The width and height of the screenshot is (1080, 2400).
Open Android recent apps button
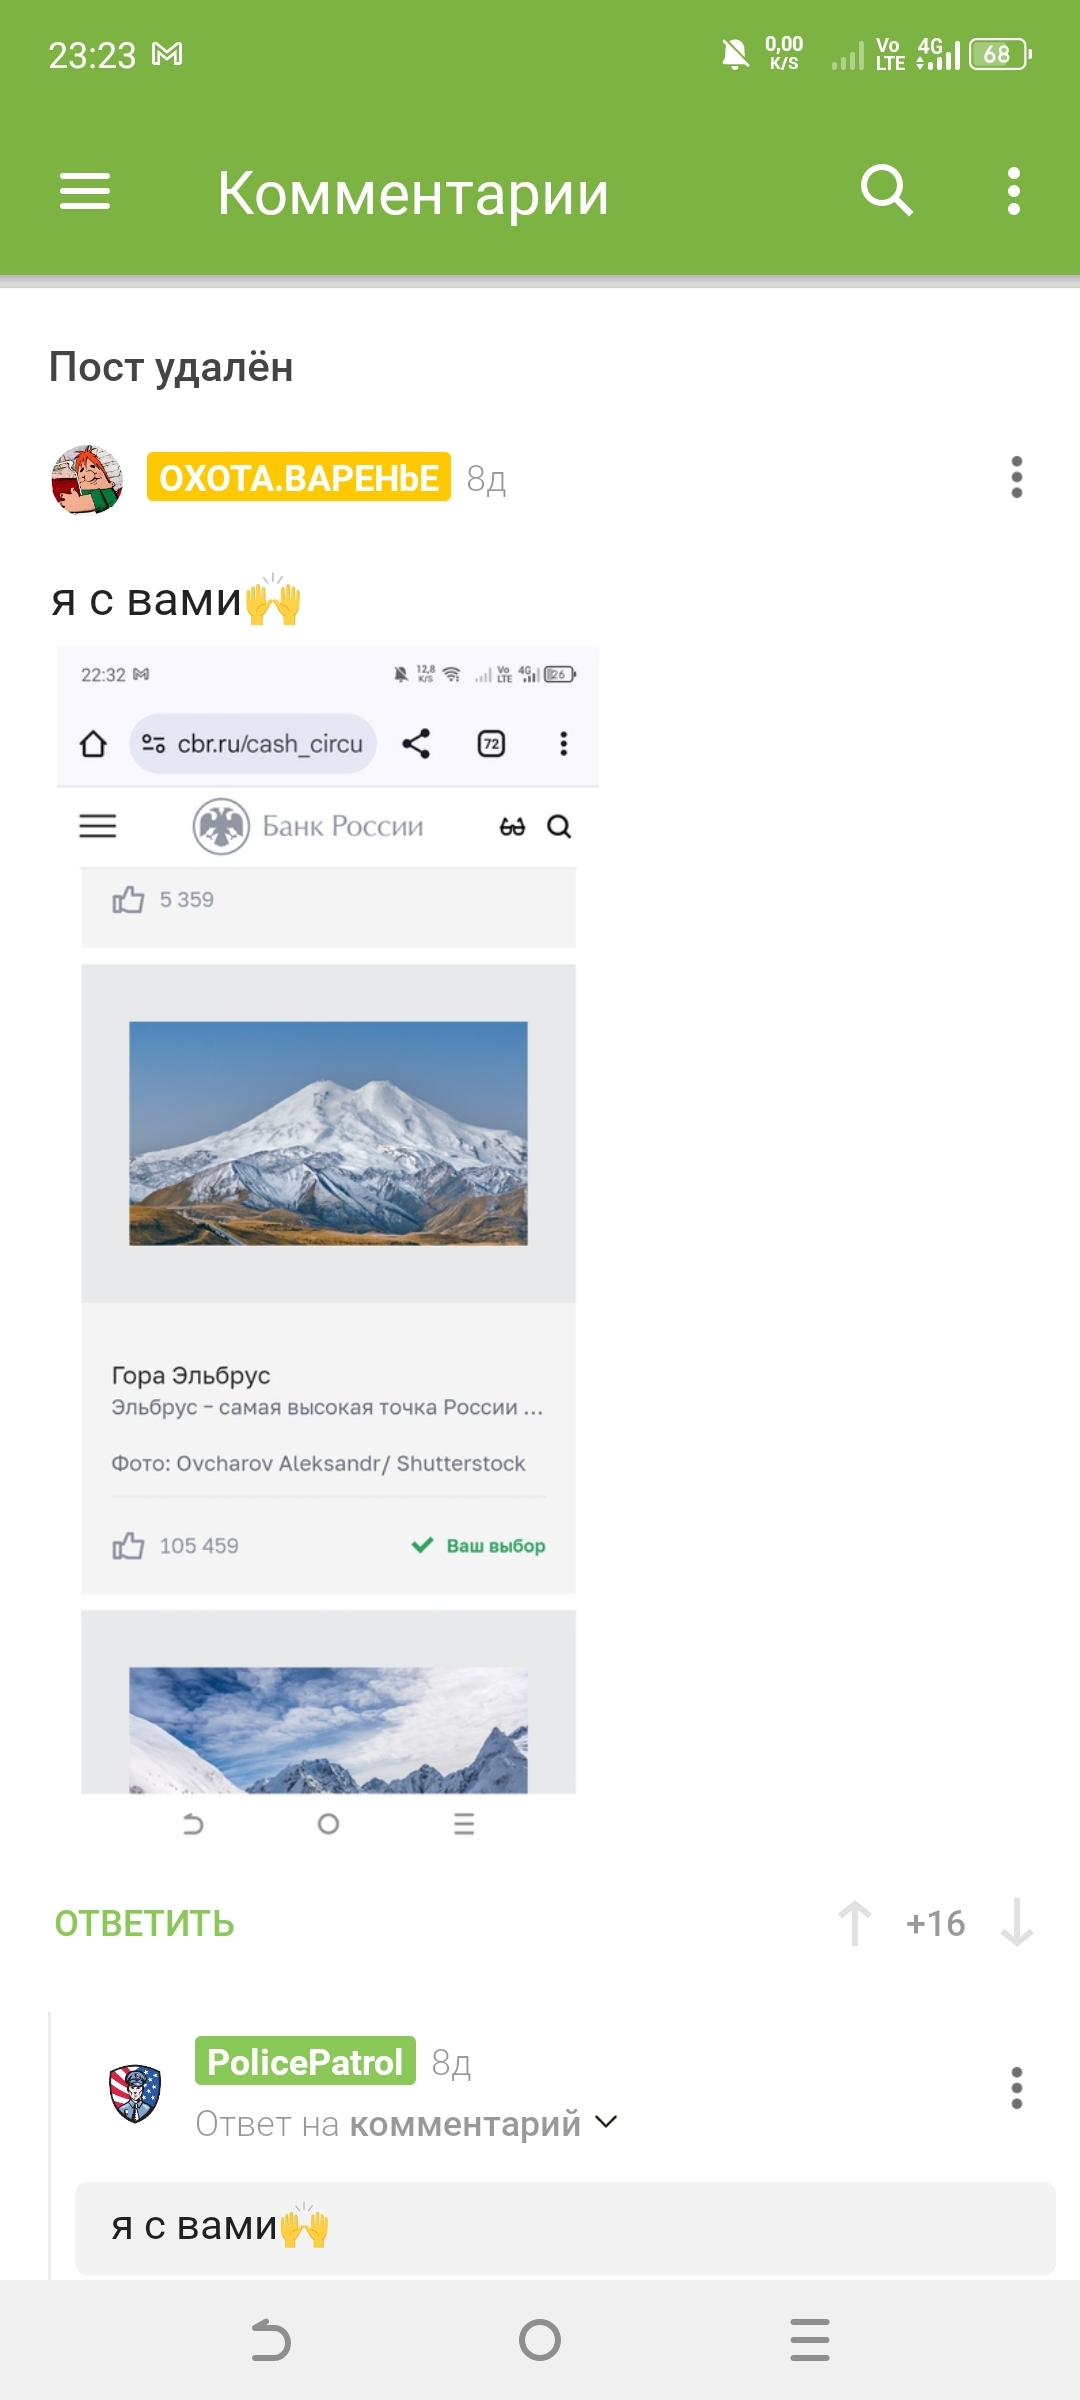[x=809, y=2340]
